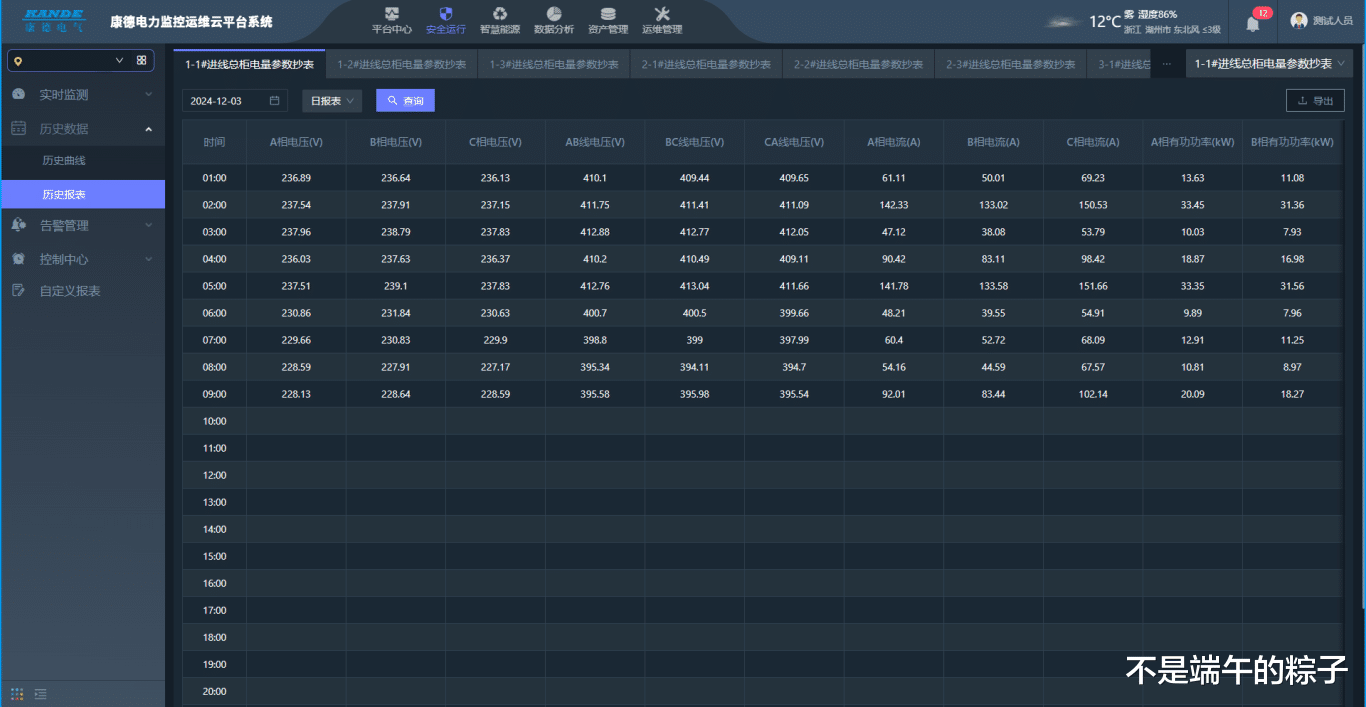Image resolution: width=1366 pixels, height=707 pixels.
Task: Open 历史曲线 in the sidebar
Action: click(64, 161)
